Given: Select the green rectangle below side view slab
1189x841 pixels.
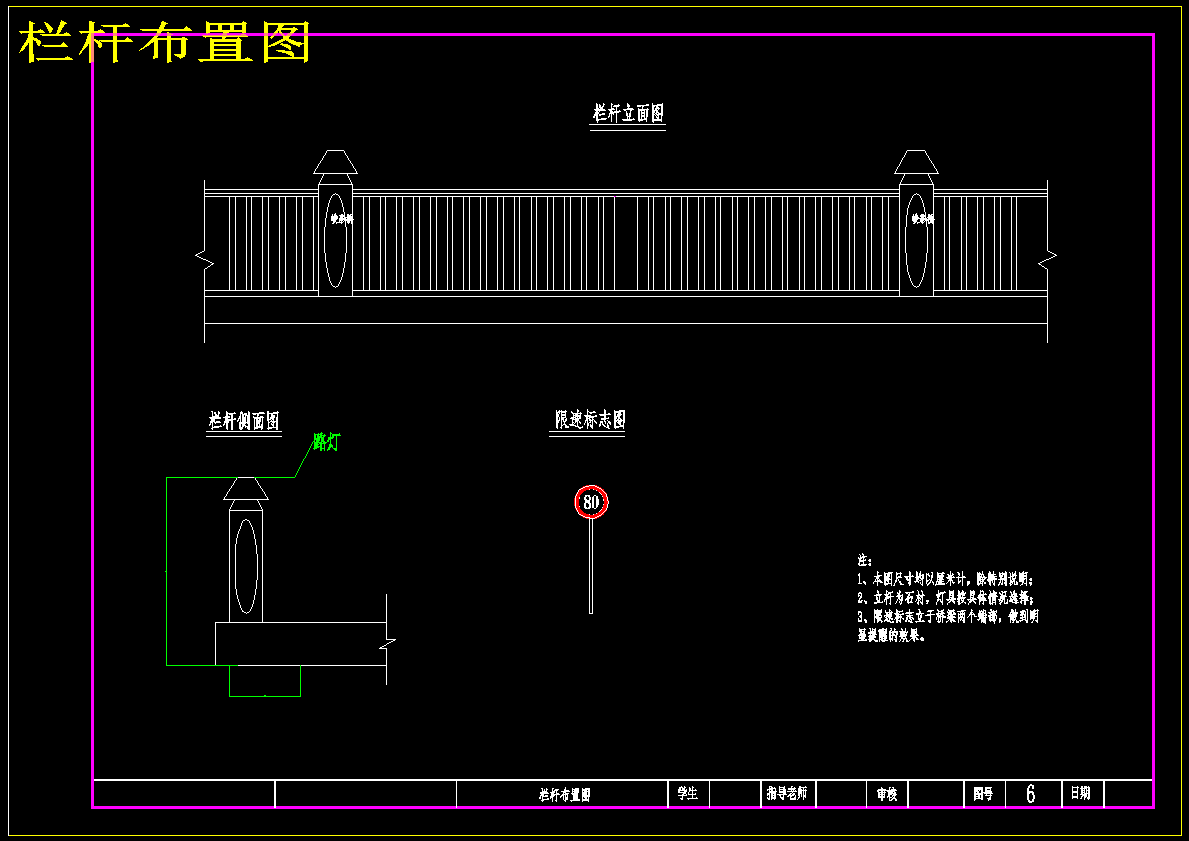Looking at the screenshot, I should click(x=265, y=680).
